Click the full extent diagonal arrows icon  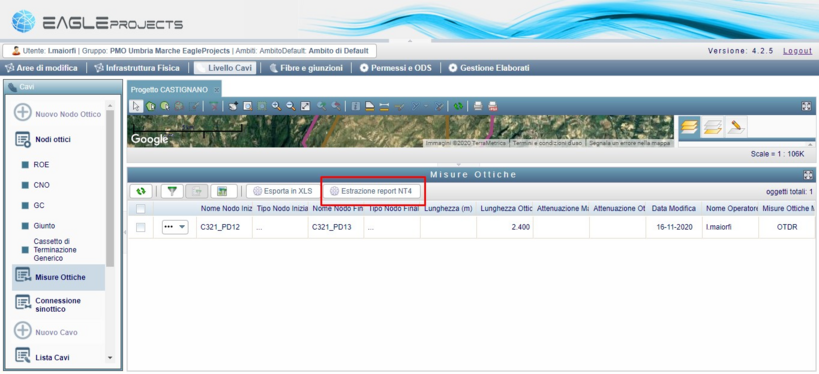coord(305,107)
